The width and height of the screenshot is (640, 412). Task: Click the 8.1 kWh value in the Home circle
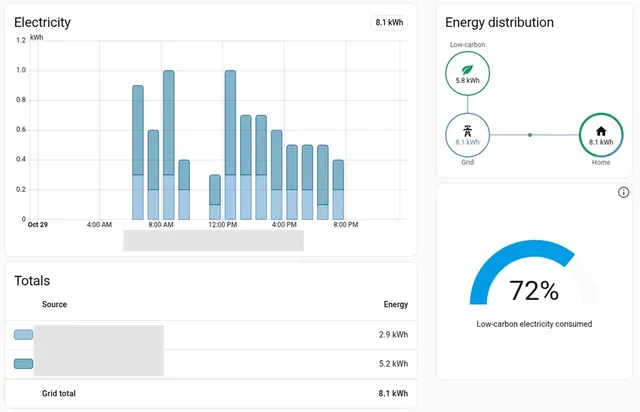click(601, 142)
